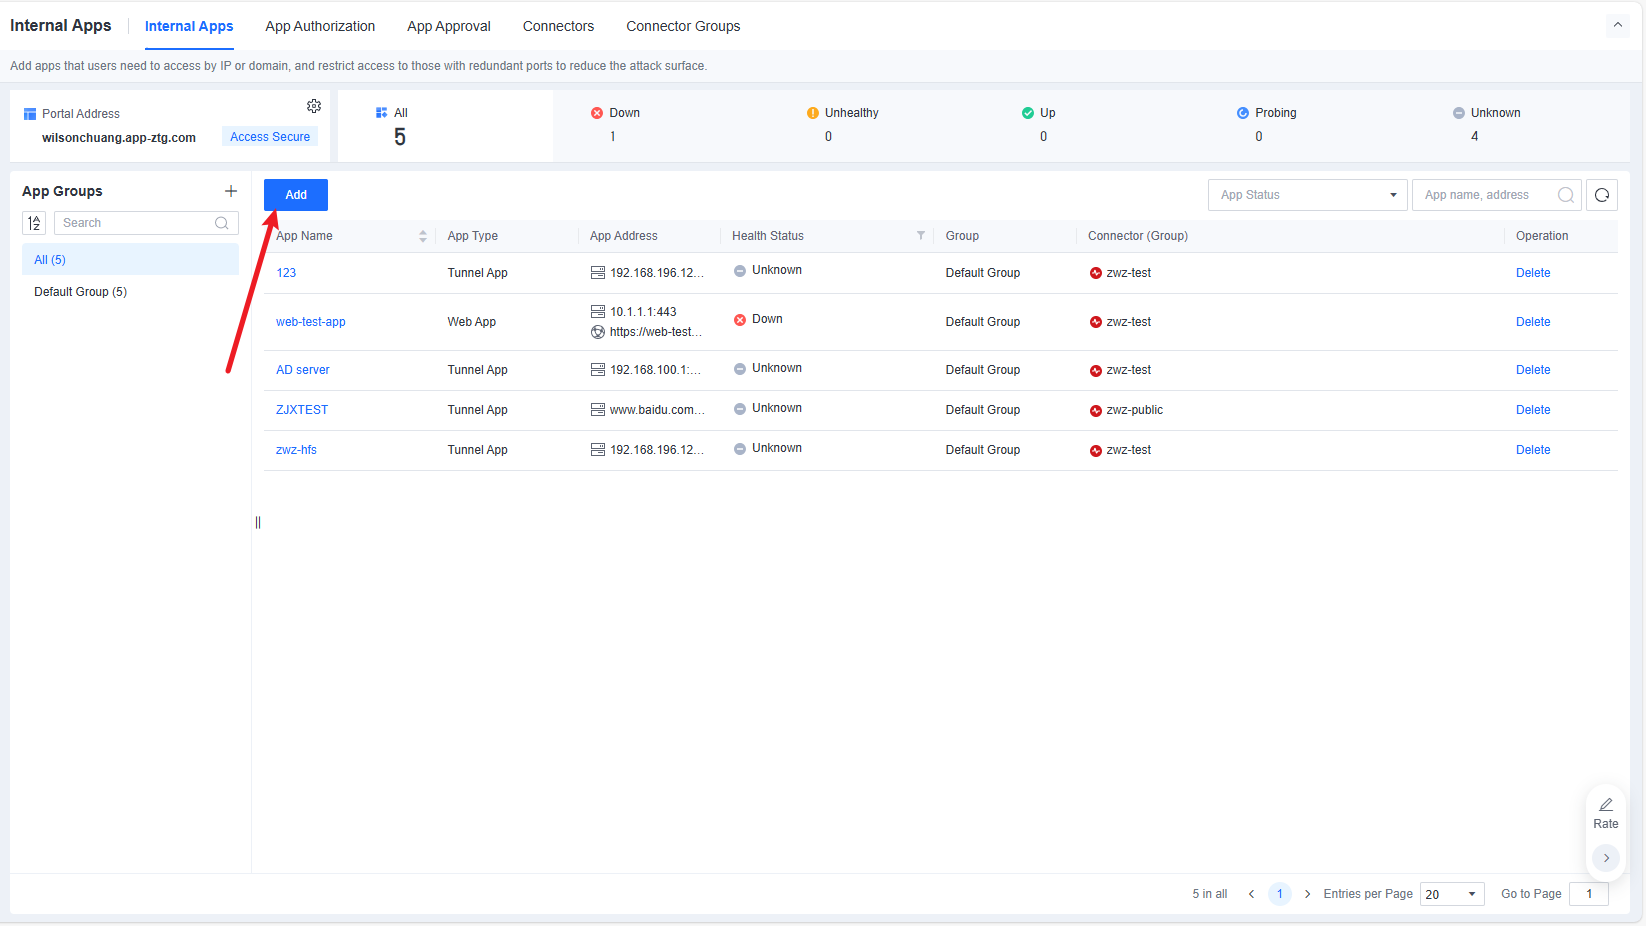The image size is (1646, 926).
Task: Open the AD server app link
Action: [x=303, y=370]
